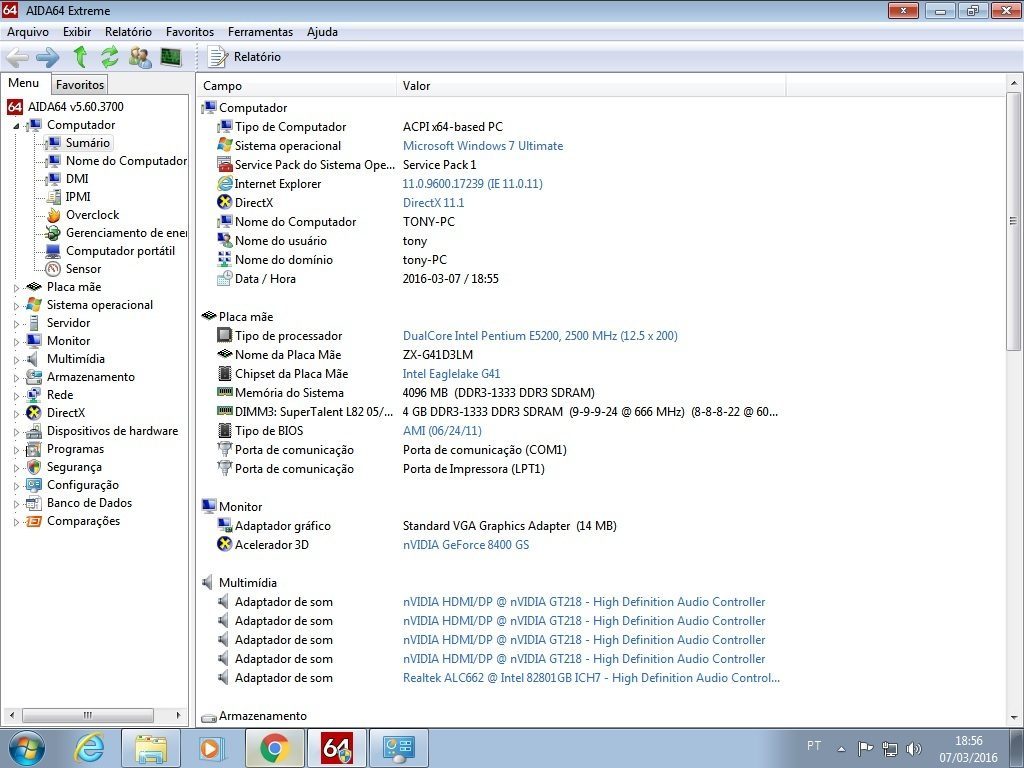Select Programas icon in tree
Image resolution: width=1024 pixels, height=768 pixels.
[x=34, y=449]
